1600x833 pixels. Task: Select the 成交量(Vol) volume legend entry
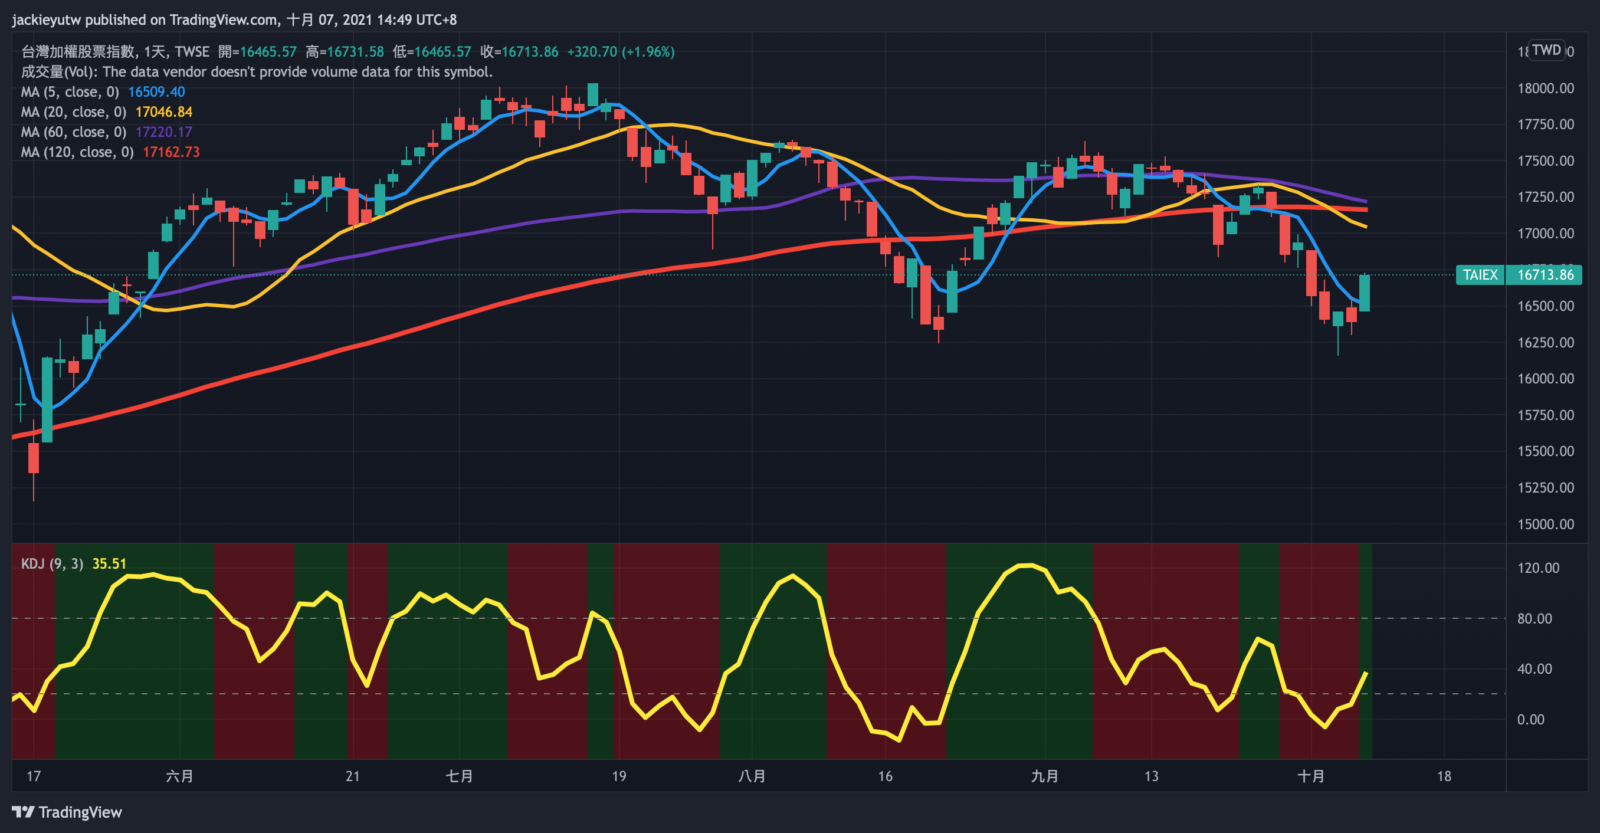tap(60, 72)
